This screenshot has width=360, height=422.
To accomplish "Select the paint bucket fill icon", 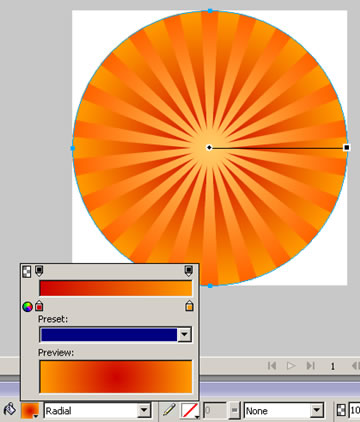I will [10, 409].
